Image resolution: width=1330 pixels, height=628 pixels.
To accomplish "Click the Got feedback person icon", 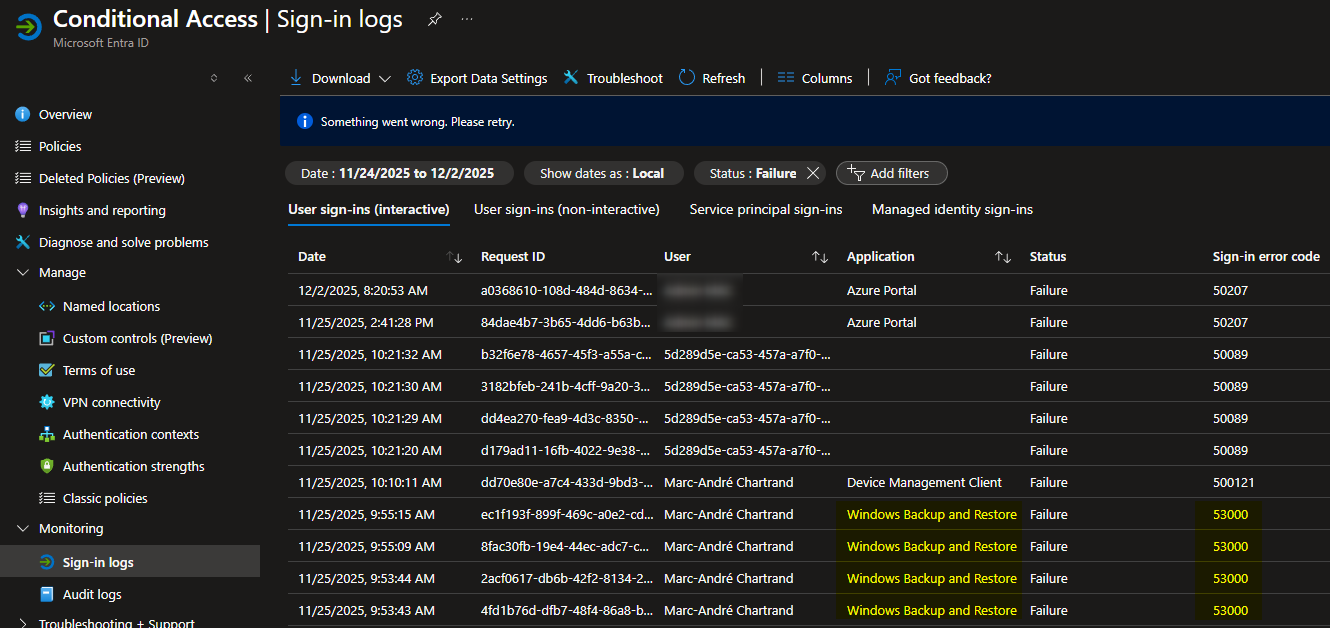I will click(893, 78).
